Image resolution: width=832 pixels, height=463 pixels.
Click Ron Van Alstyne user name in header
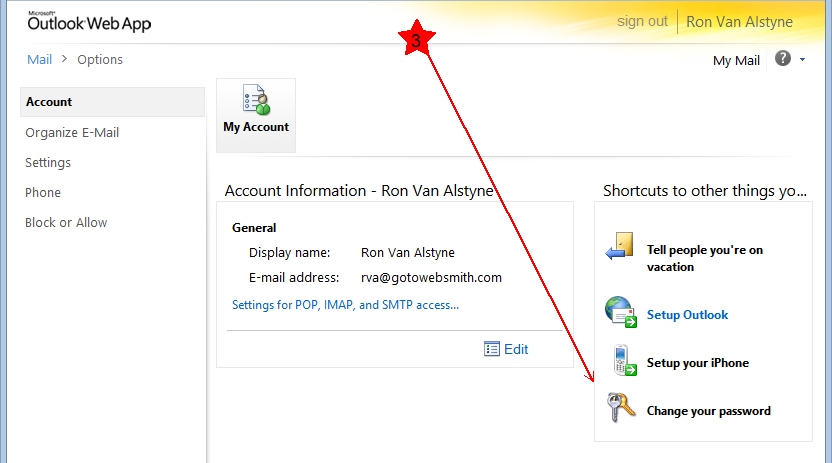pyautogui.click(x=739, y=22)
